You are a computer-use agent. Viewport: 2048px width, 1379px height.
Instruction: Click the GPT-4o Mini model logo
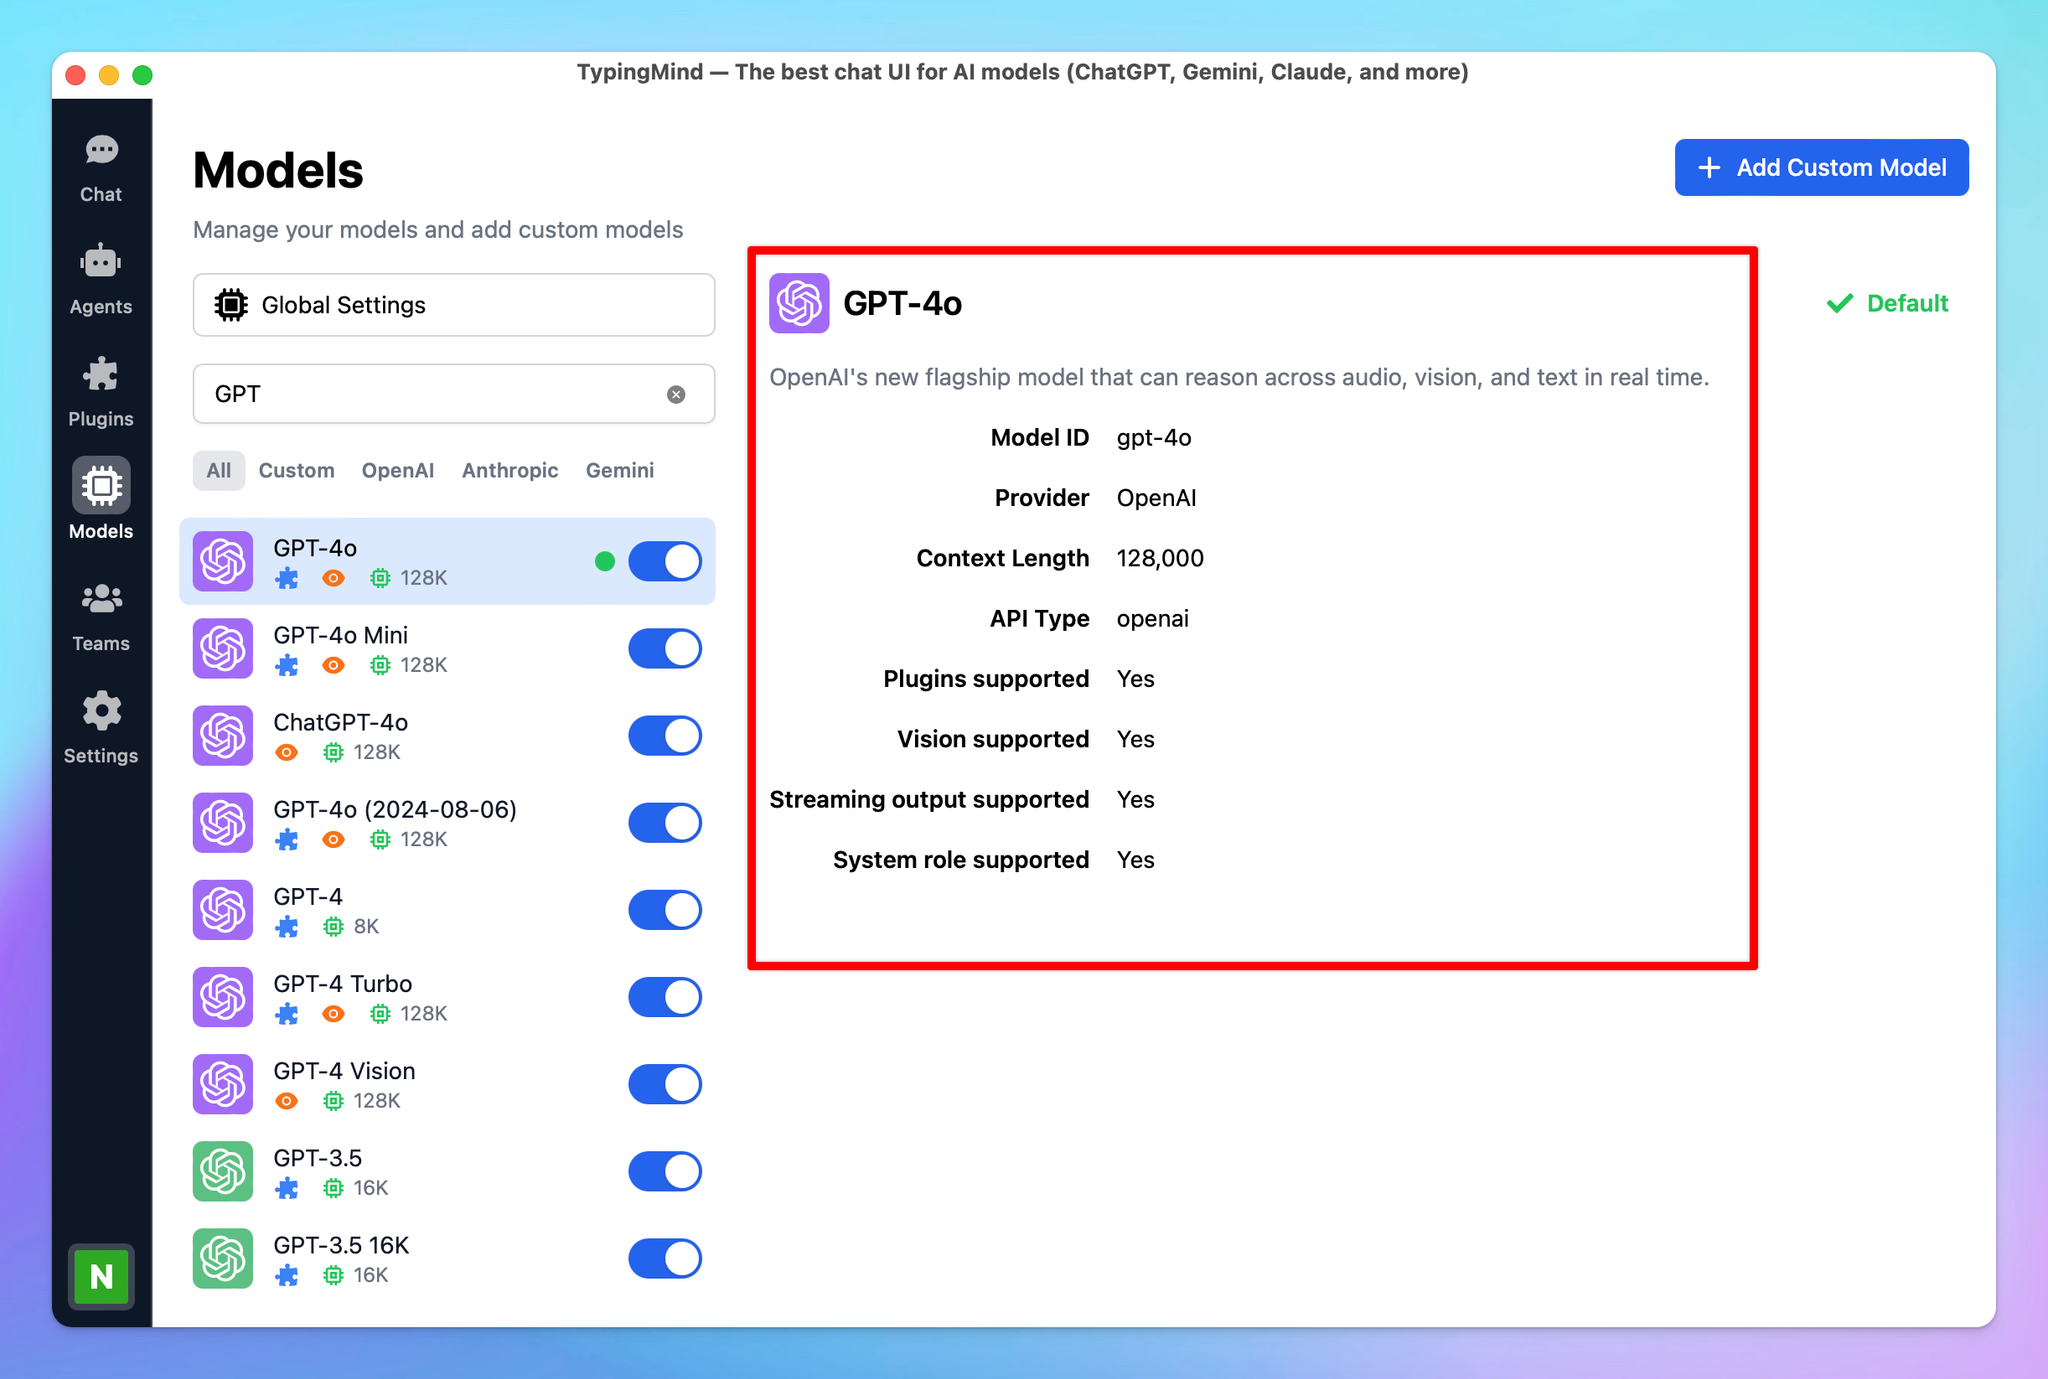click(223, 648)
